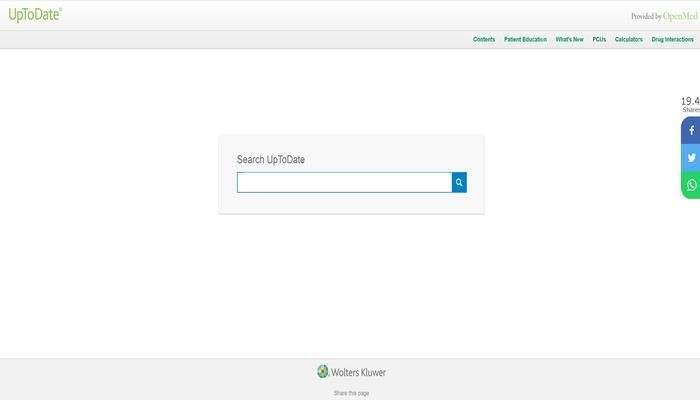Open the Drug Interactions tool
The image size is (700, 400).
point(672,40)
